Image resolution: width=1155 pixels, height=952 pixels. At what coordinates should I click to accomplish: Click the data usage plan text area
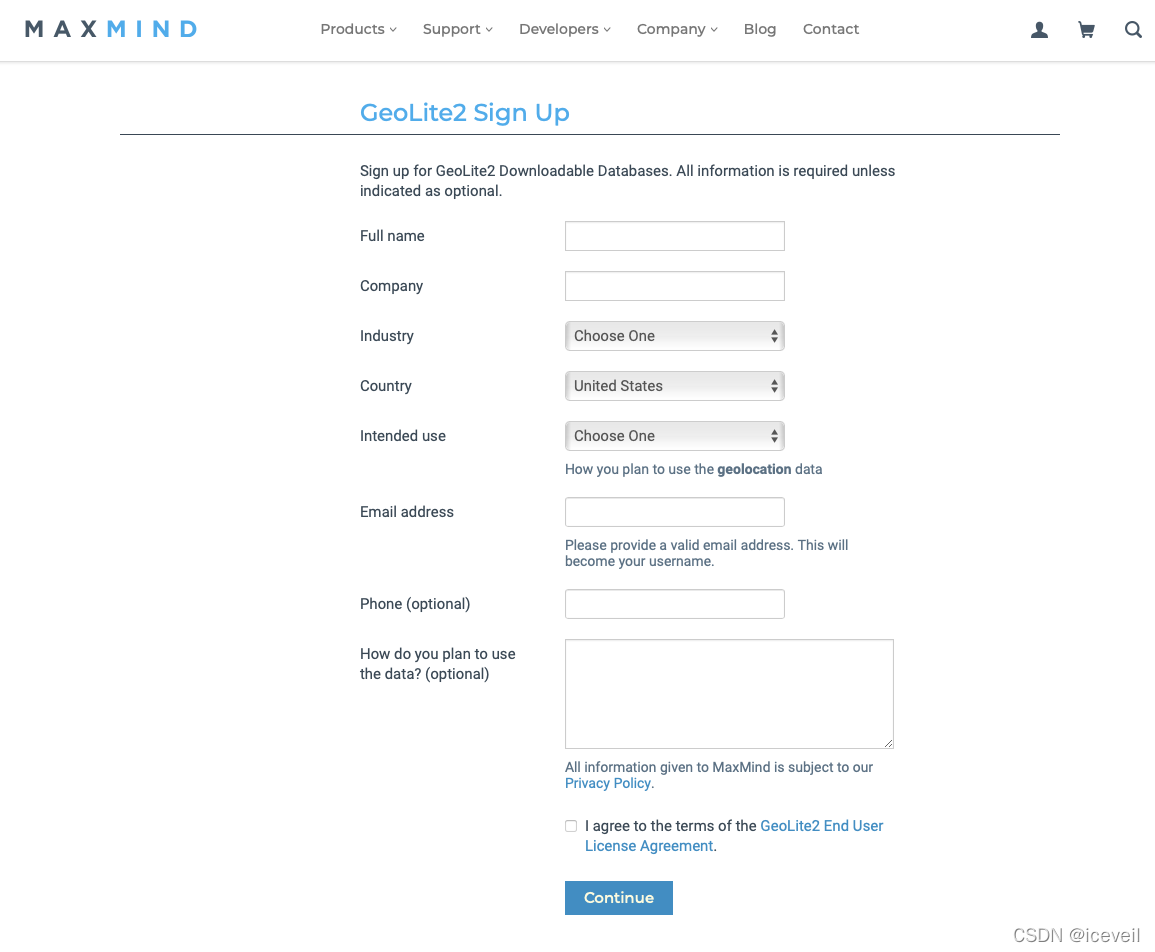pyautogui.click(x=728, y=693)
